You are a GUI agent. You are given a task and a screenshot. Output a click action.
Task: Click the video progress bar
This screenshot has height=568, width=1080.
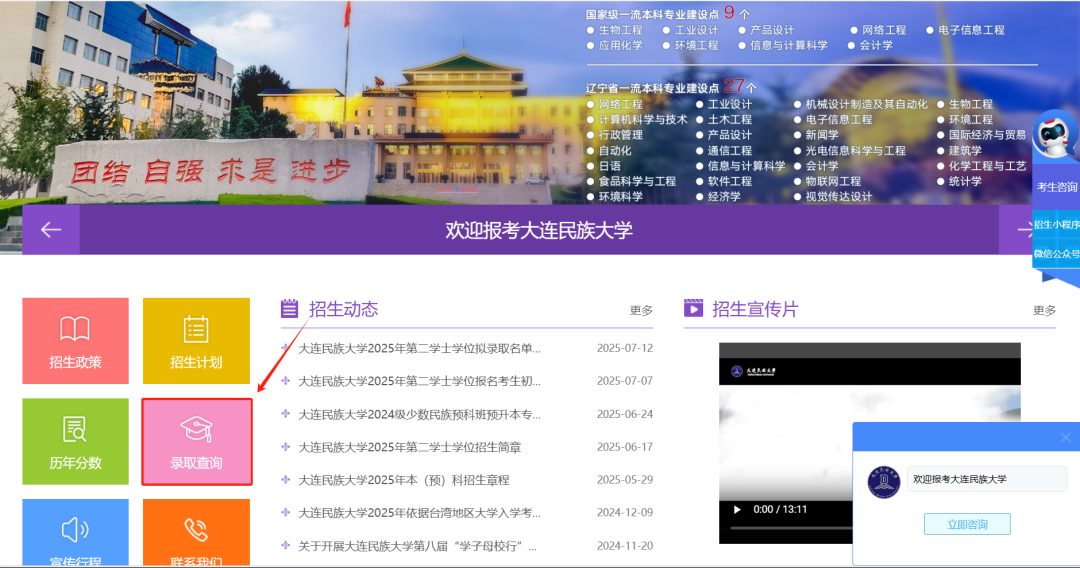[791, 528]
